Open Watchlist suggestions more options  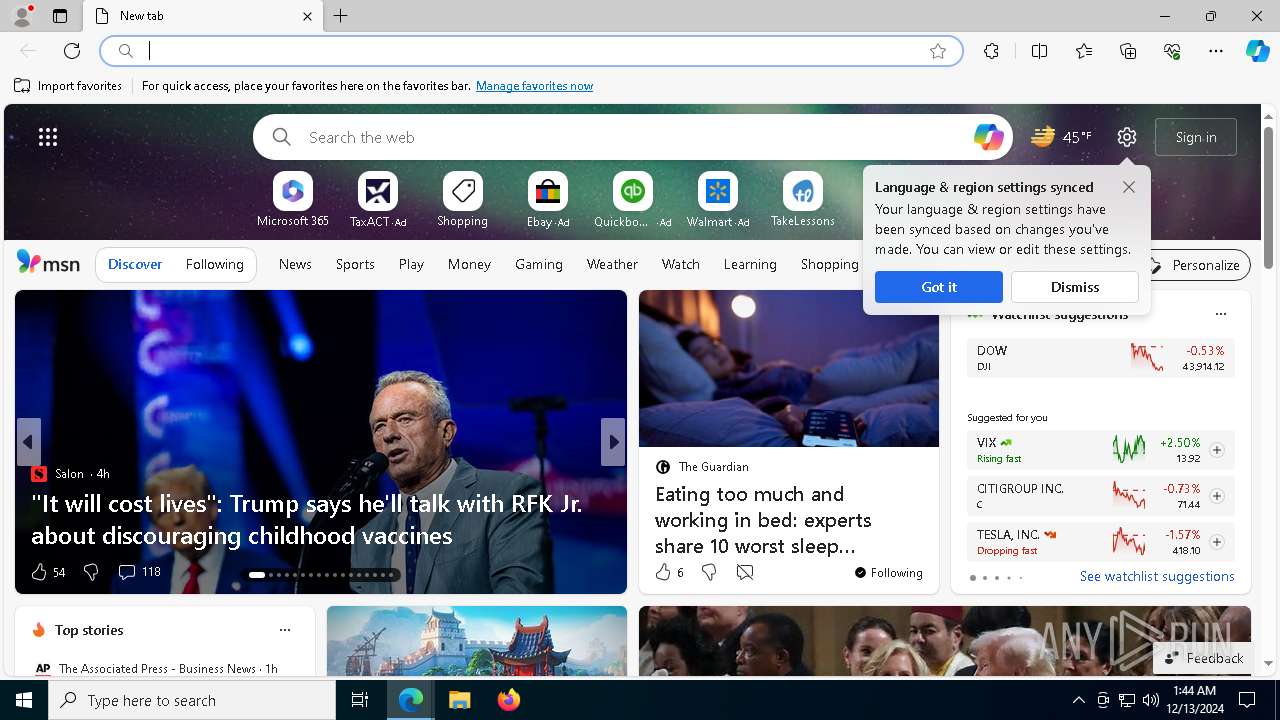coord(1220,314)
